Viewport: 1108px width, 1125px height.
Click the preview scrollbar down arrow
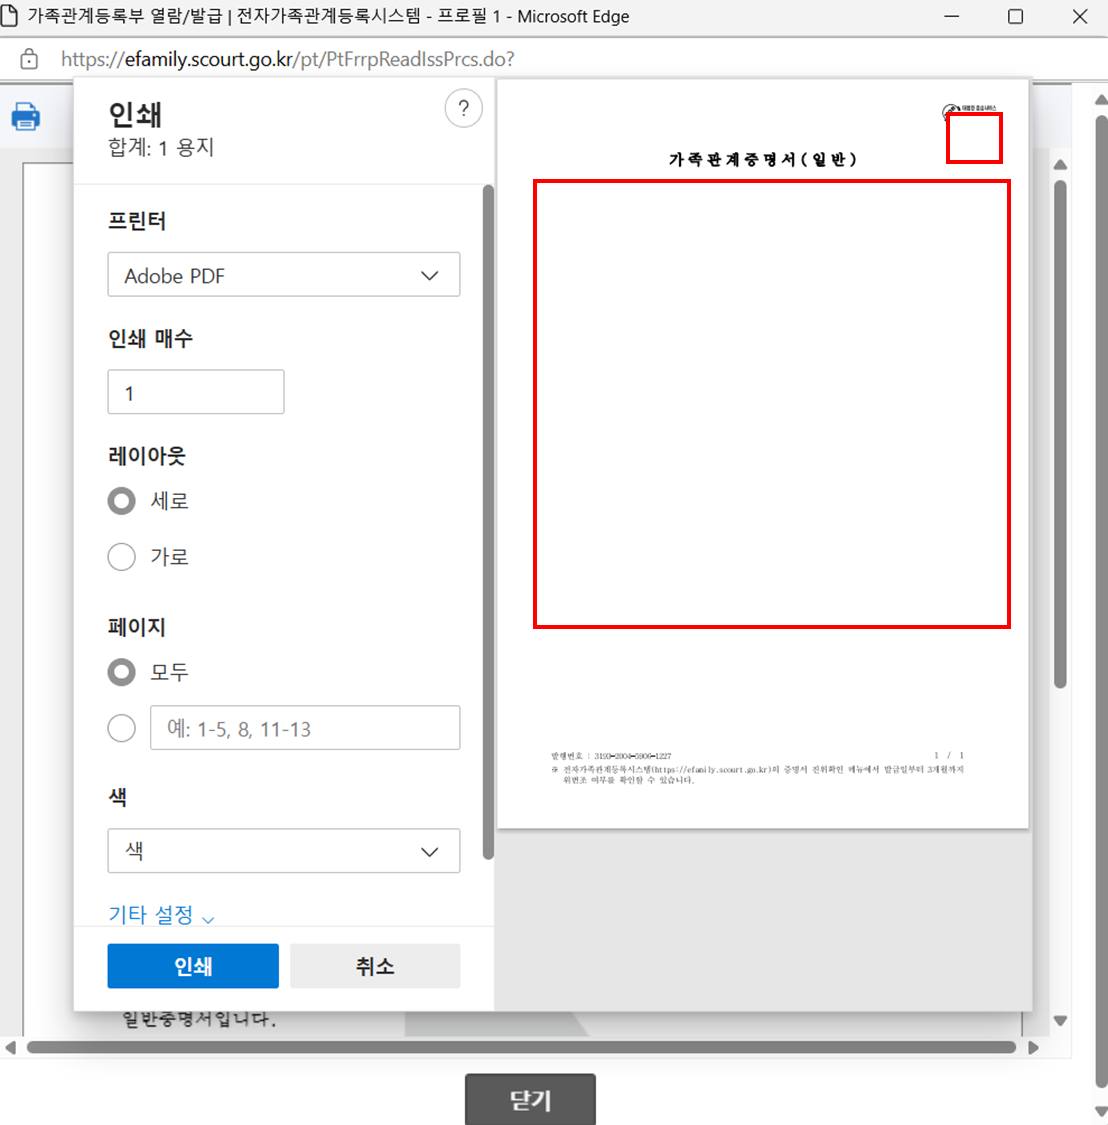(1060, 1022)
